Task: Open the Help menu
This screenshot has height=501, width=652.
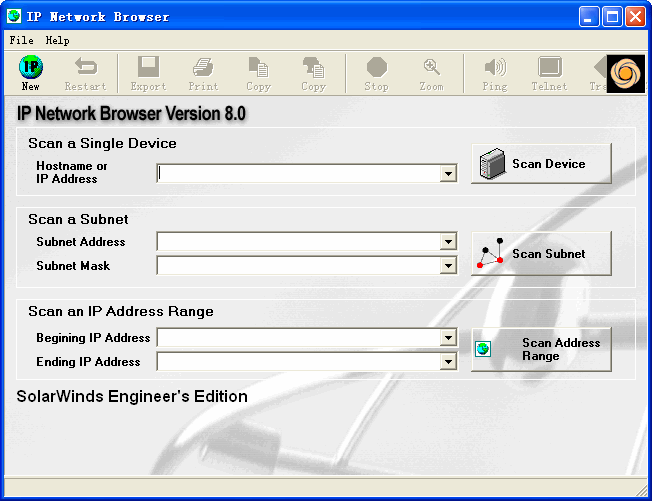Action: click(58, 40)
